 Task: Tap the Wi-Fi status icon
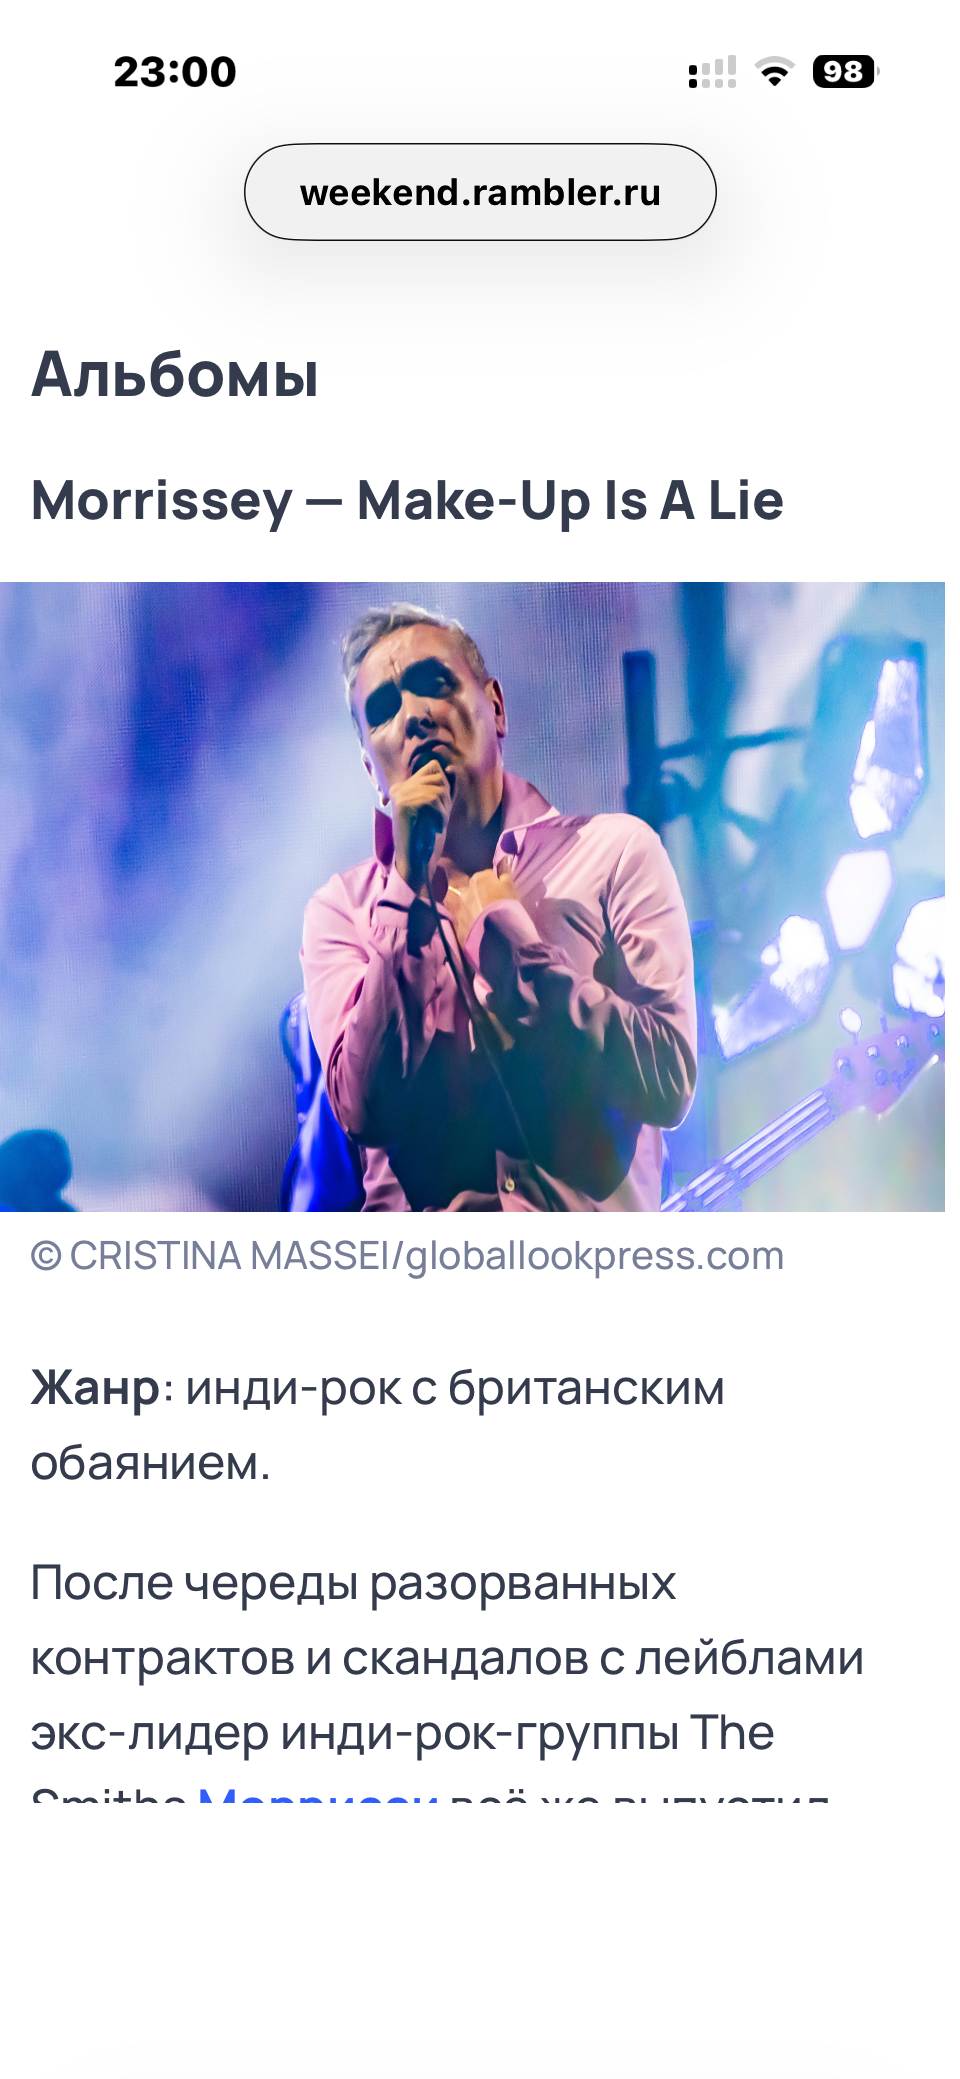point(774,72)
